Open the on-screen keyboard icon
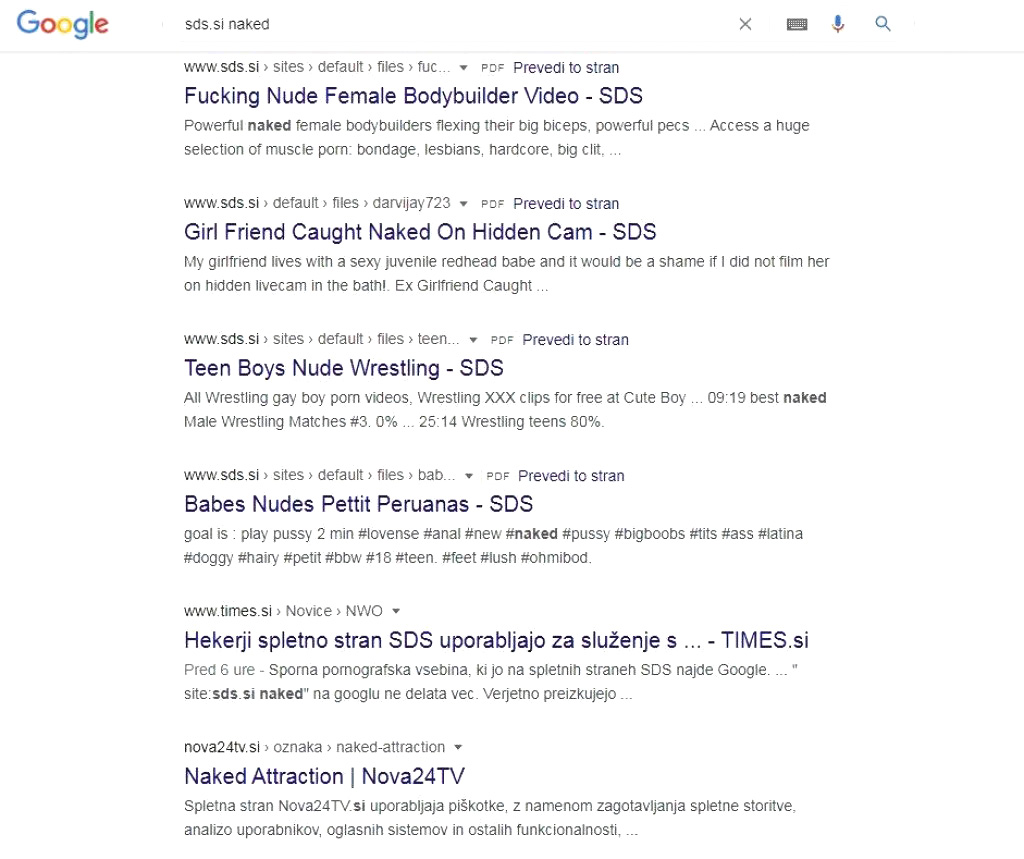 (796, 23)
